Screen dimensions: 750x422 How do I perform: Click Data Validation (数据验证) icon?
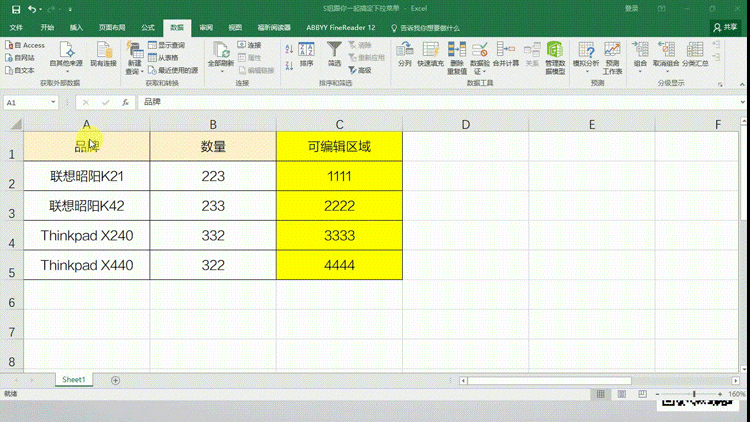pos(480,50)
